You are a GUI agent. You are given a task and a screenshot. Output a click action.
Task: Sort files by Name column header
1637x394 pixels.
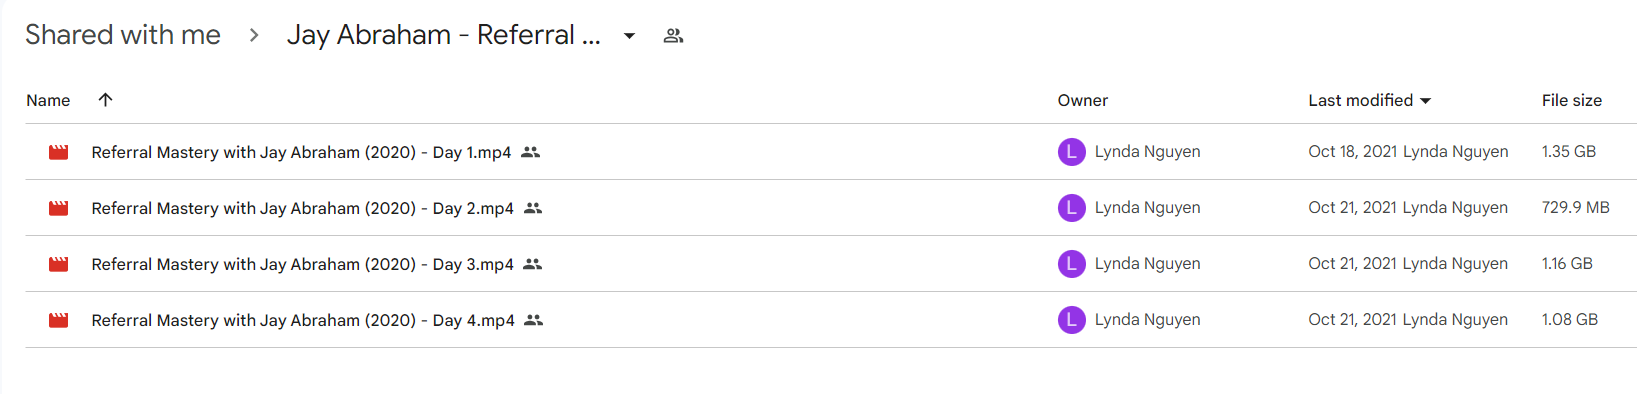tap(48, 100)
